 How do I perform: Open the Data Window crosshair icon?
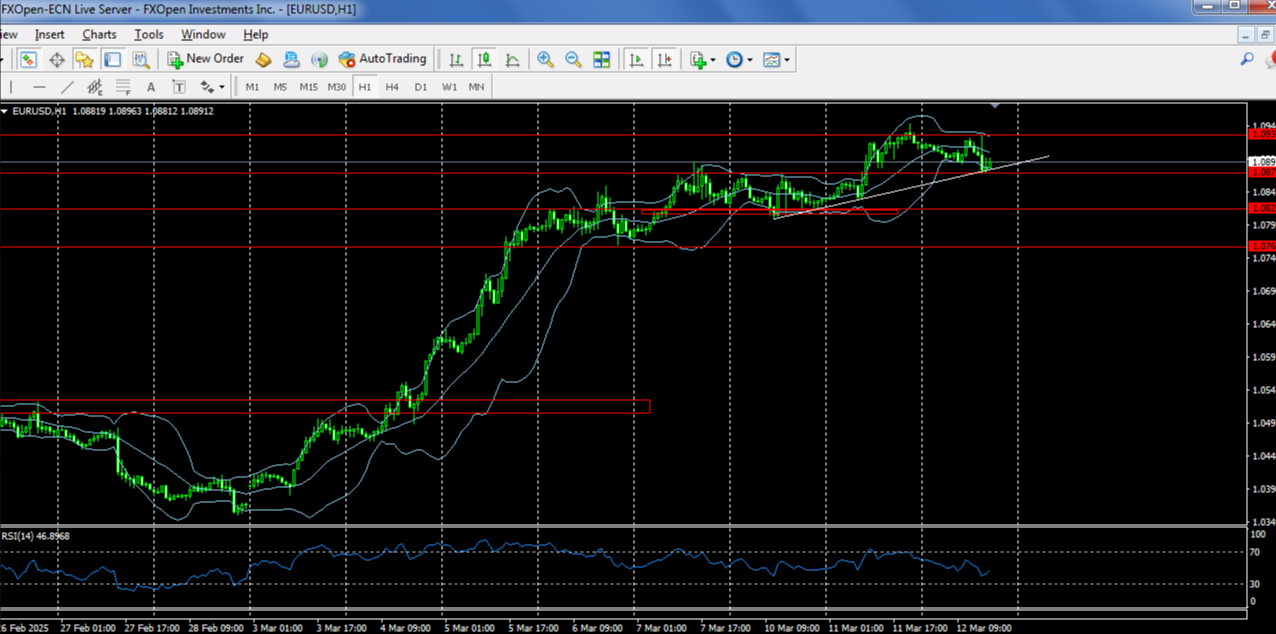pos(57,59)
